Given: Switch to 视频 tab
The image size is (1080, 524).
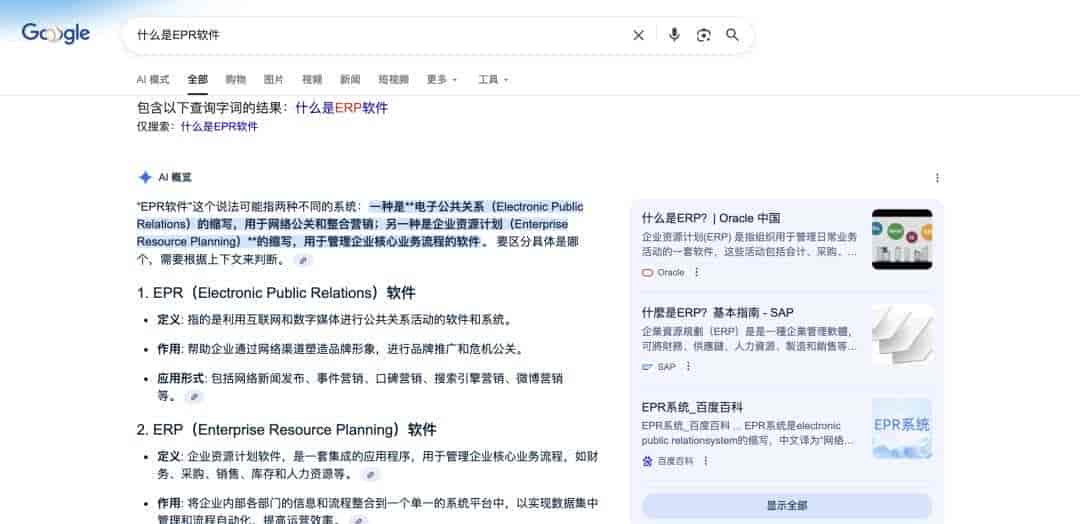Looking at the screenshot, I should pos(312,79).
